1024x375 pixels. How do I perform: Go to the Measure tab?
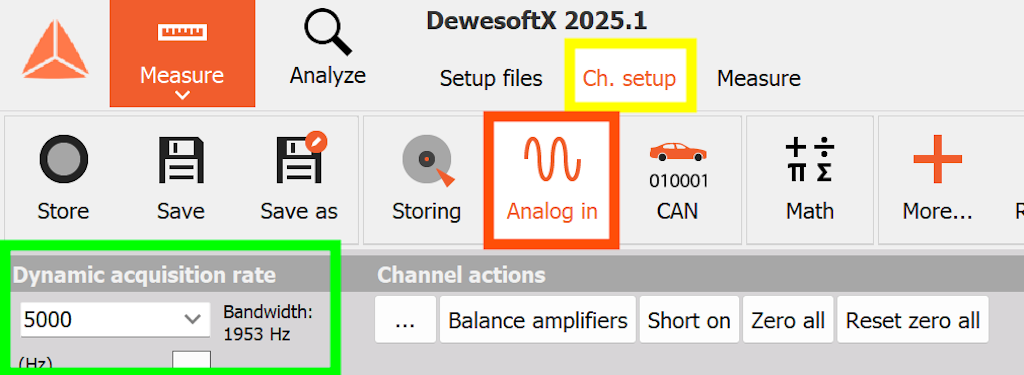(x=759, y=79)
